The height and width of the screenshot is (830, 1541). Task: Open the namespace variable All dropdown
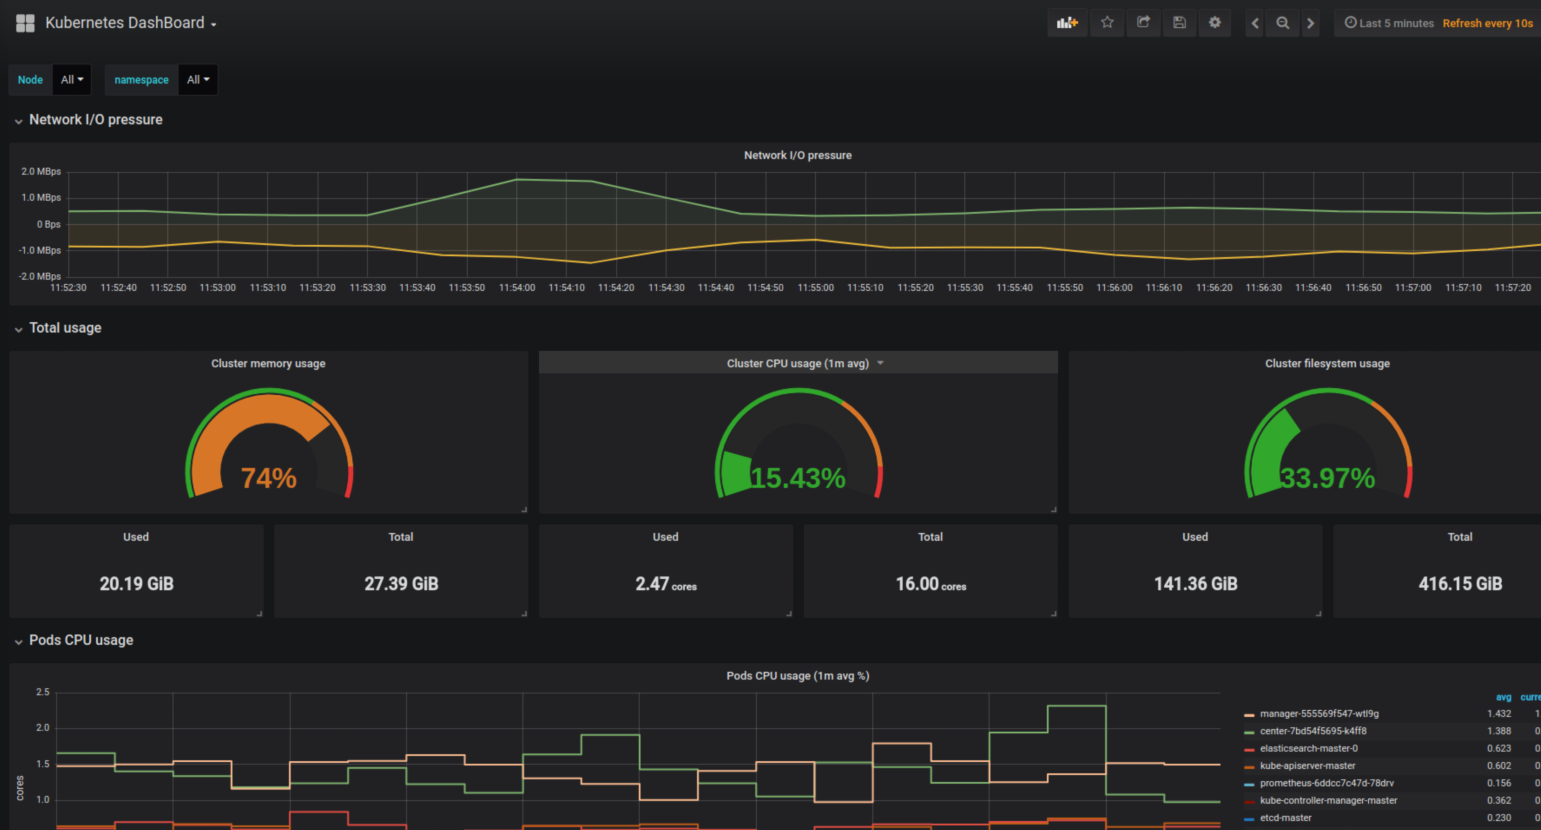click(x=198, y=80)
